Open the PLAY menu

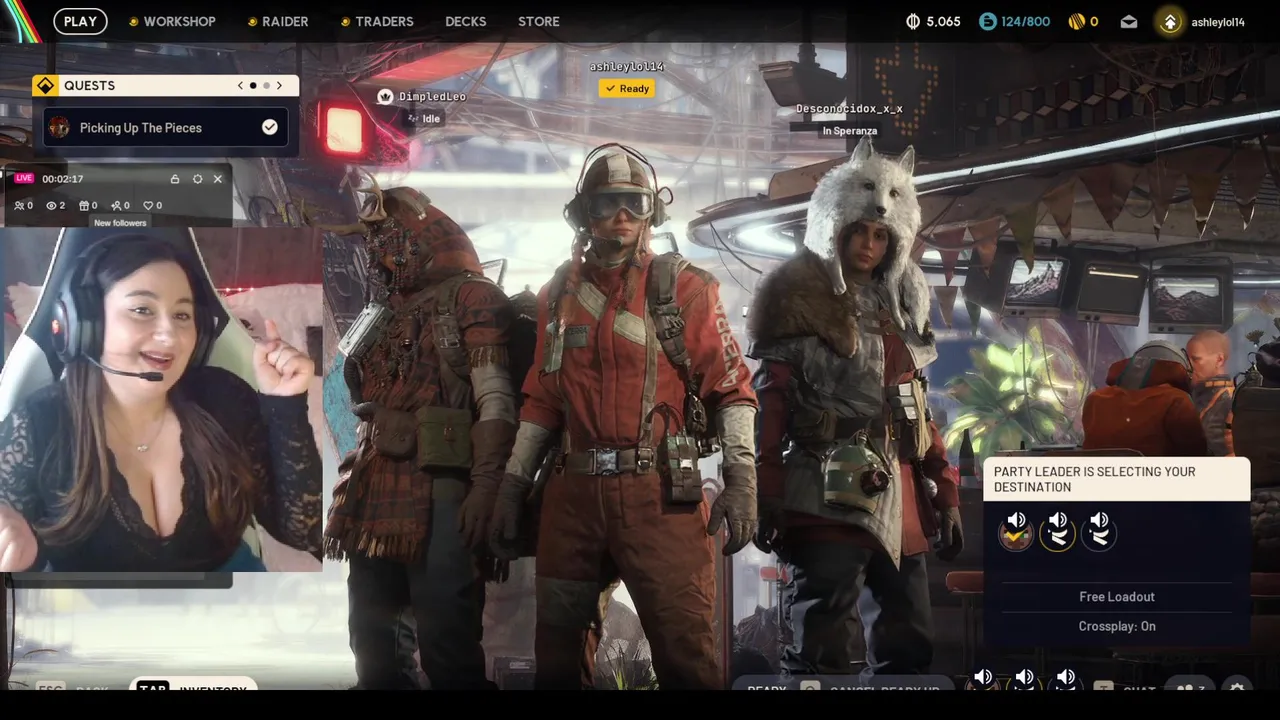80,21
